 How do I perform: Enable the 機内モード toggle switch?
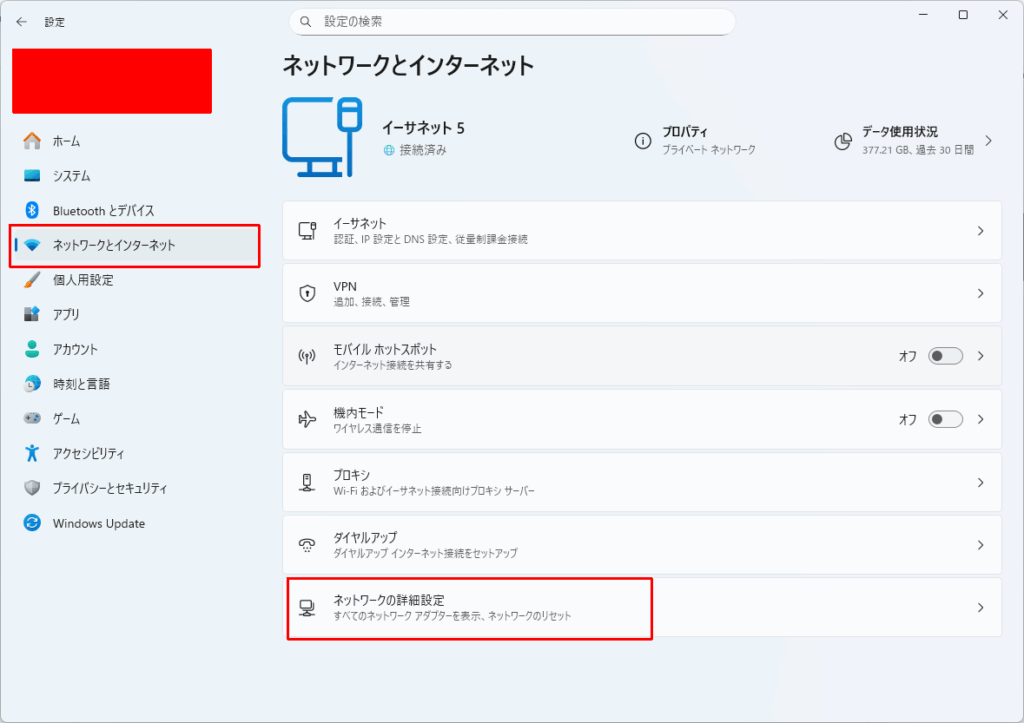pos(945,419)
